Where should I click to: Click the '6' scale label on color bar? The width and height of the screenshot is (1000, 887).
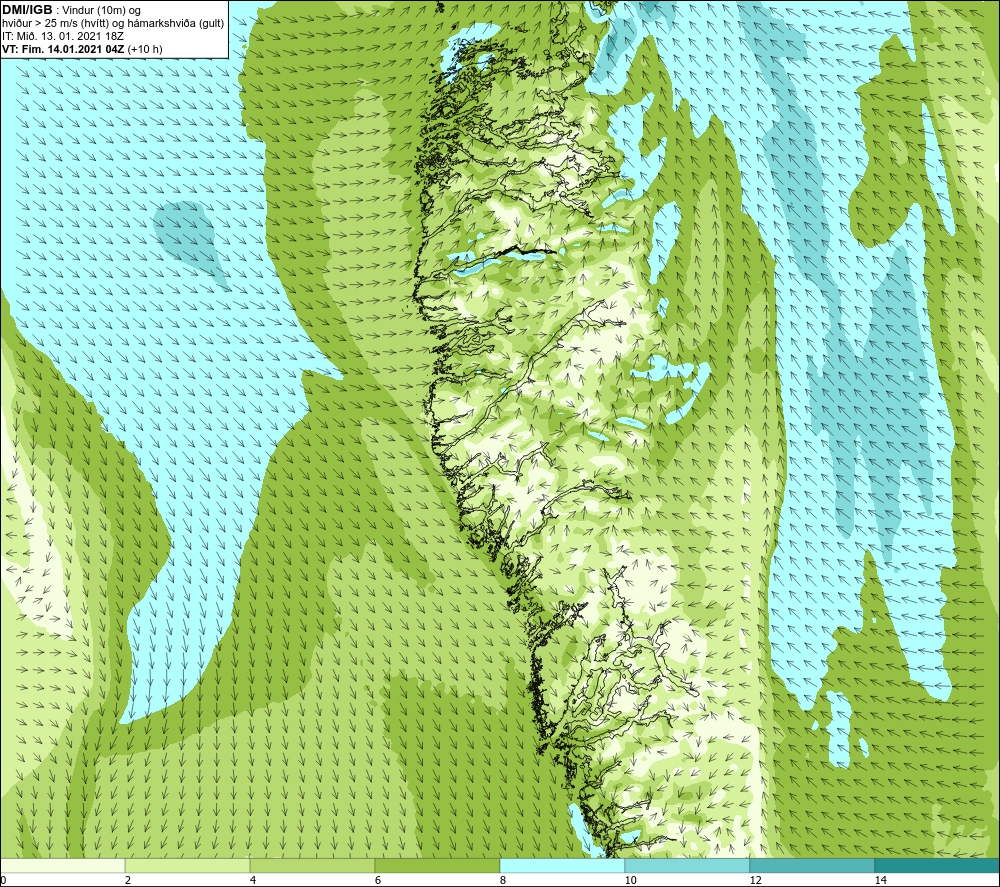(x=378, y=880)
